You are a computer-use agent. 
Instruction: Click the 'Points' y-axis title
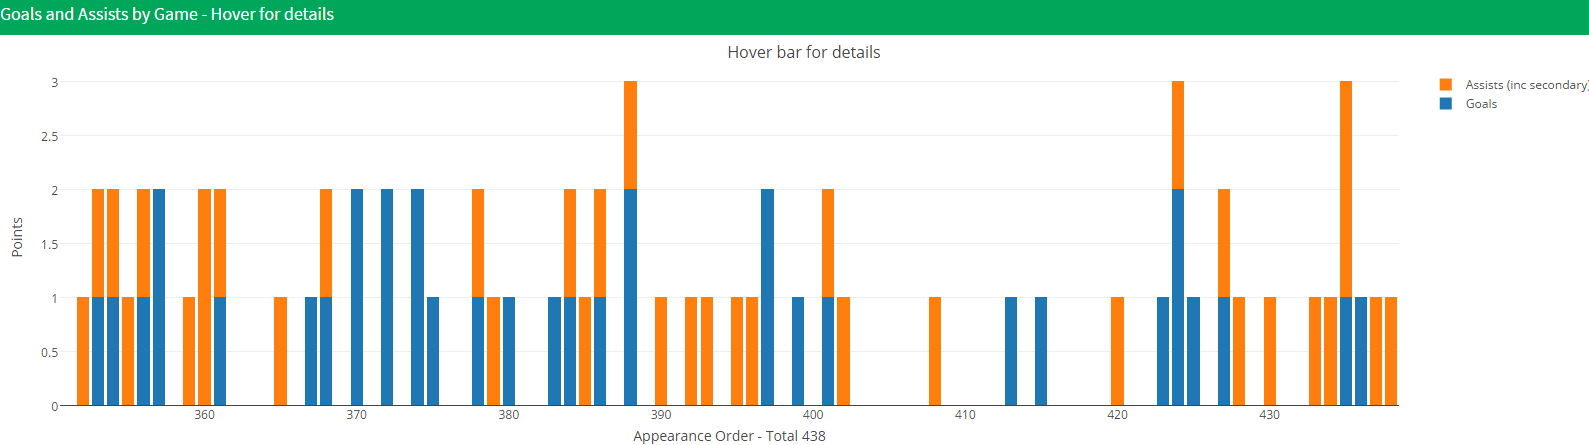(17, 238)
